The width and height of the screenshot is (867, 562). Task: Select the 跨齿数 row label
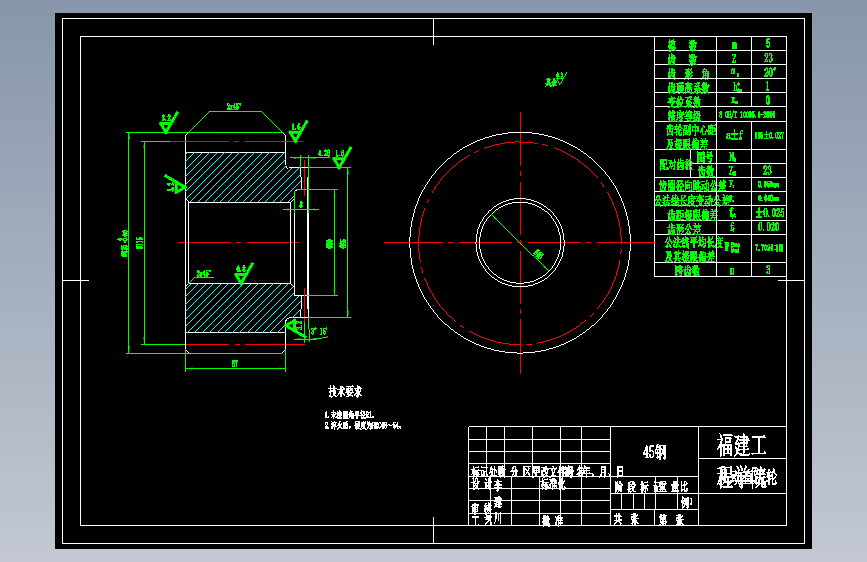coord(687,270)
